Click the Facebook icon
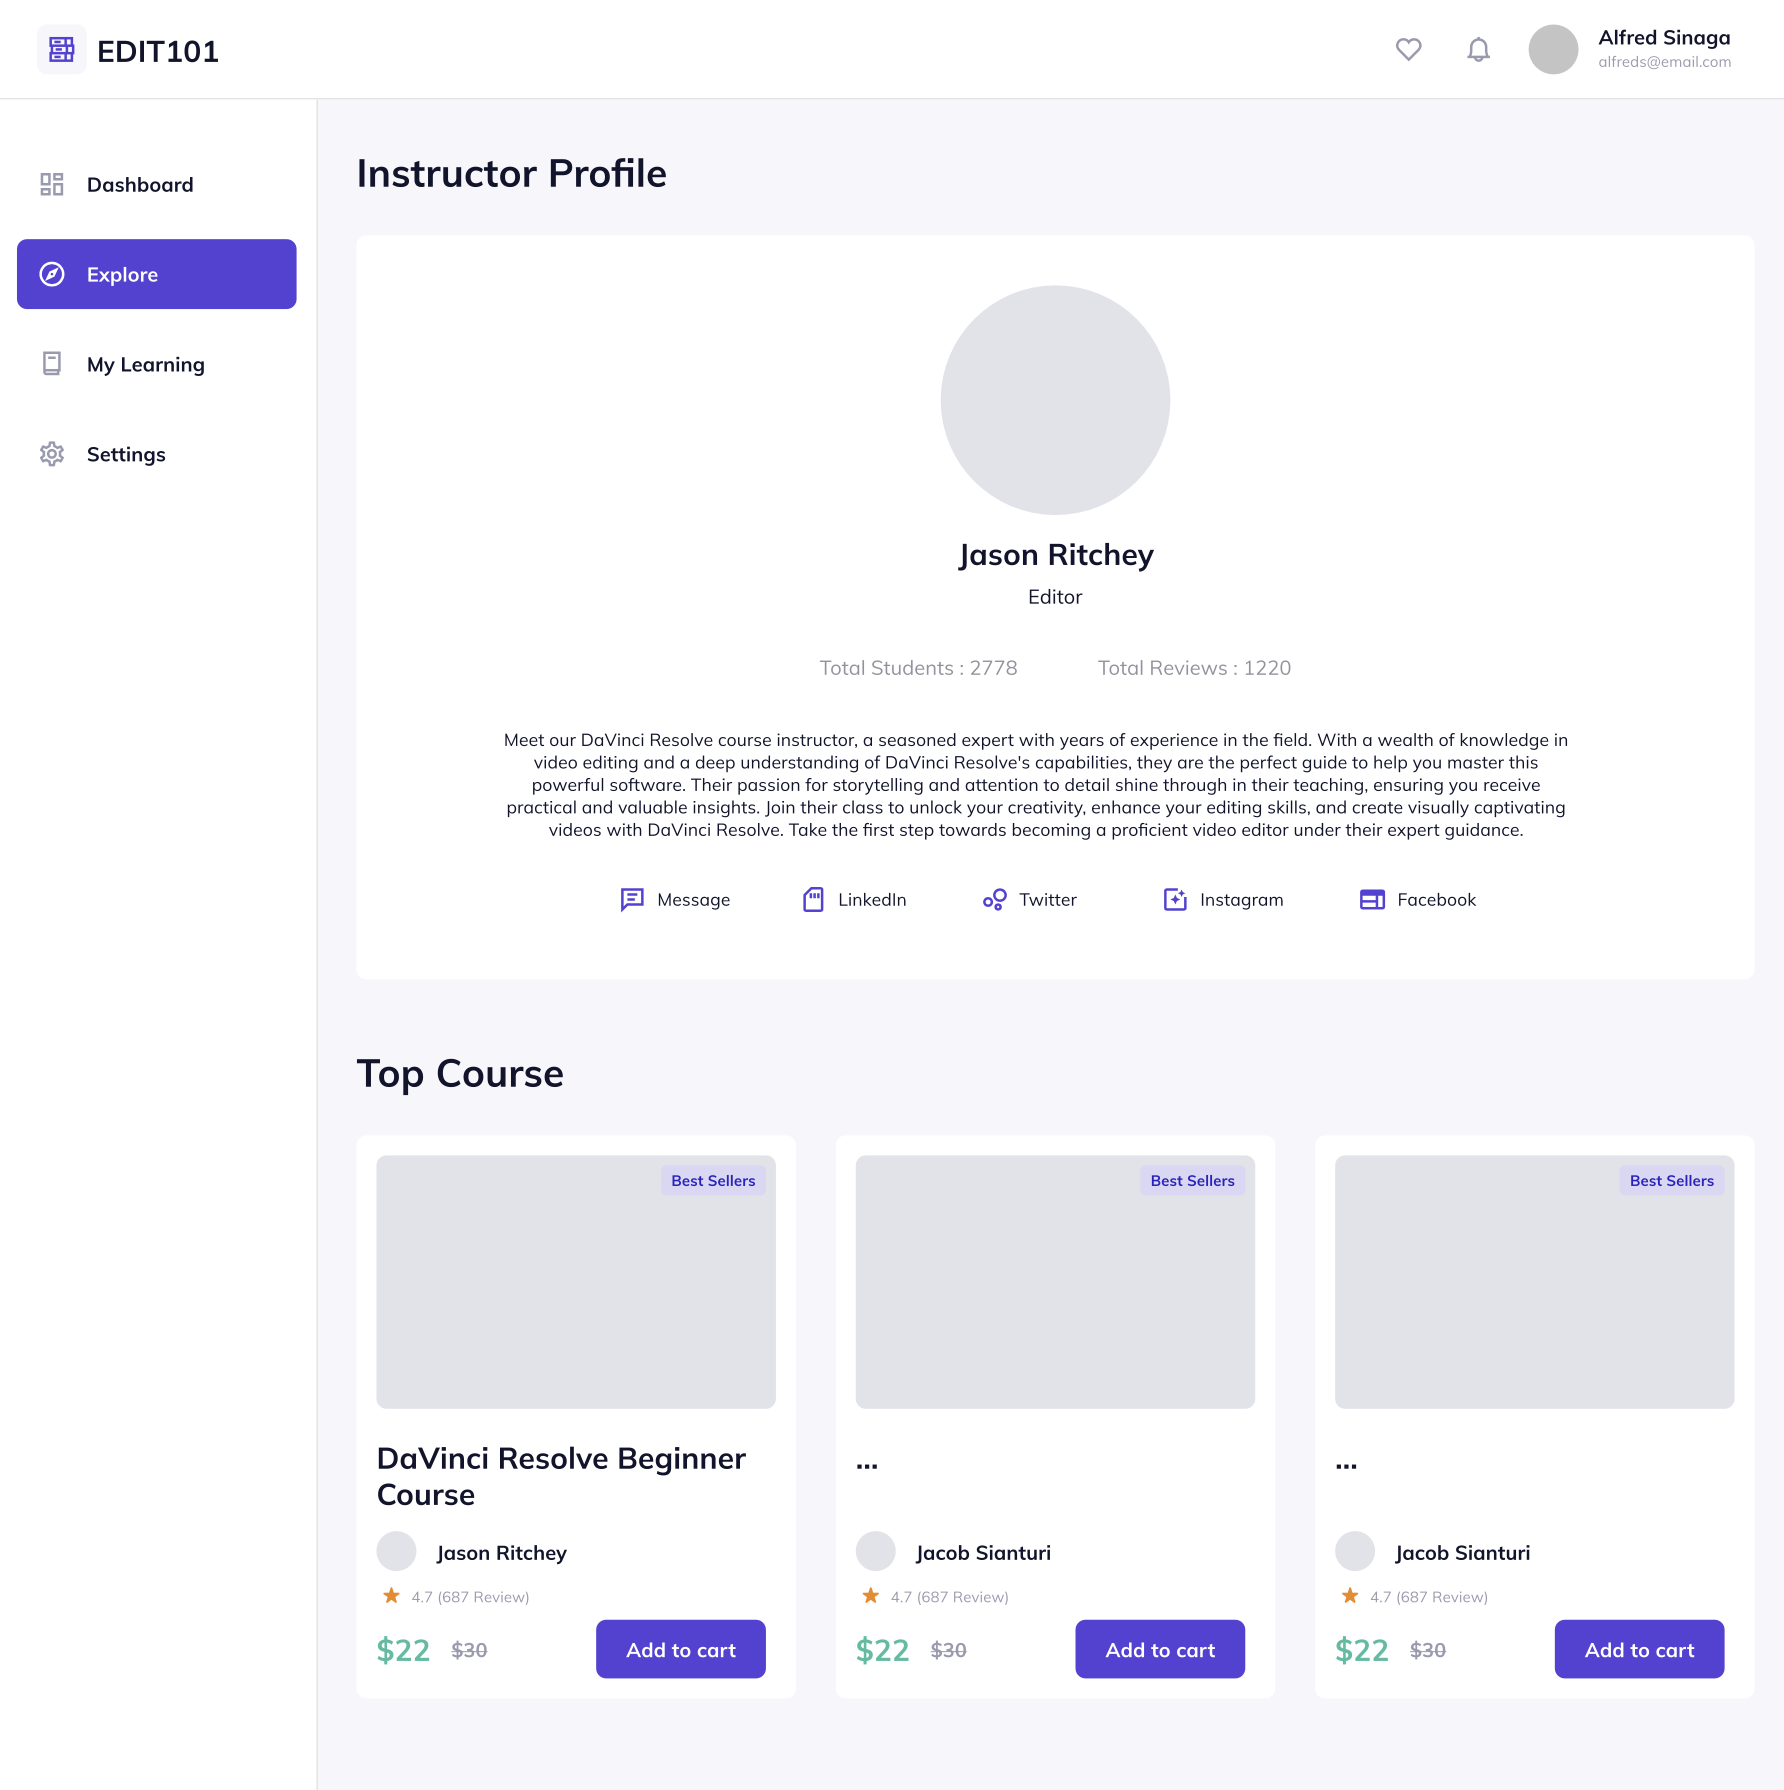The width and height of the screenshot is (1784, 1790). (x=1372, y=900)
